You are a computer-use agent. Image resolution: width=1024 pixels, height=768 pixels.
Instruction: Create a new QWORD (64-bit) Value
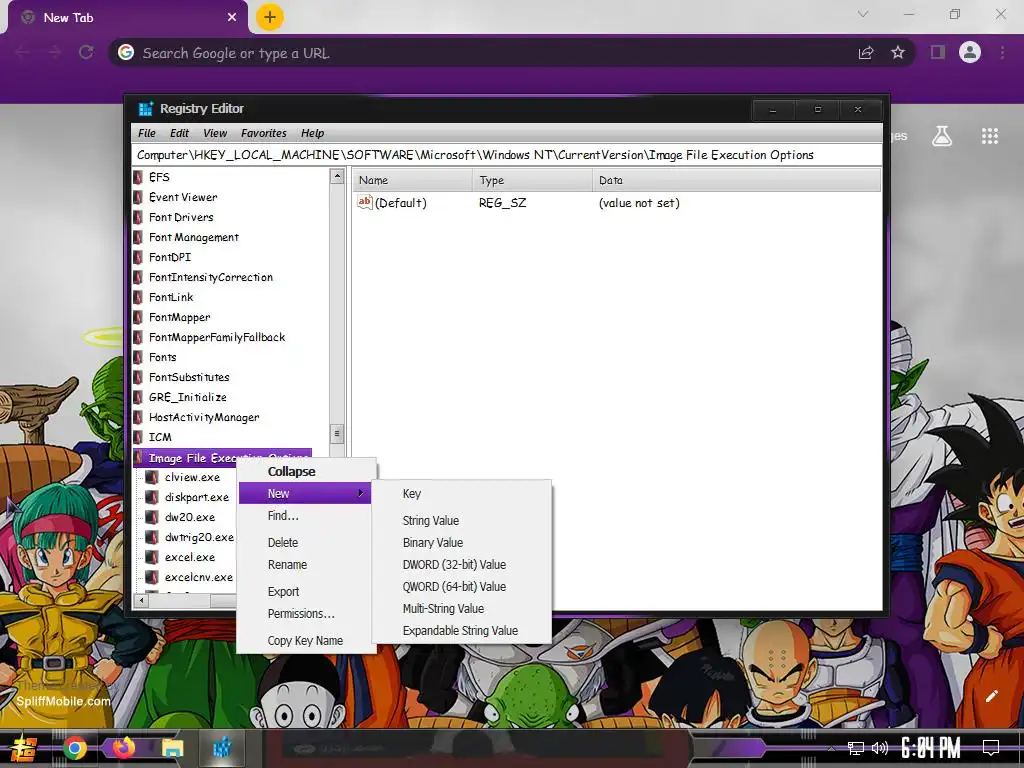[462, 586]
